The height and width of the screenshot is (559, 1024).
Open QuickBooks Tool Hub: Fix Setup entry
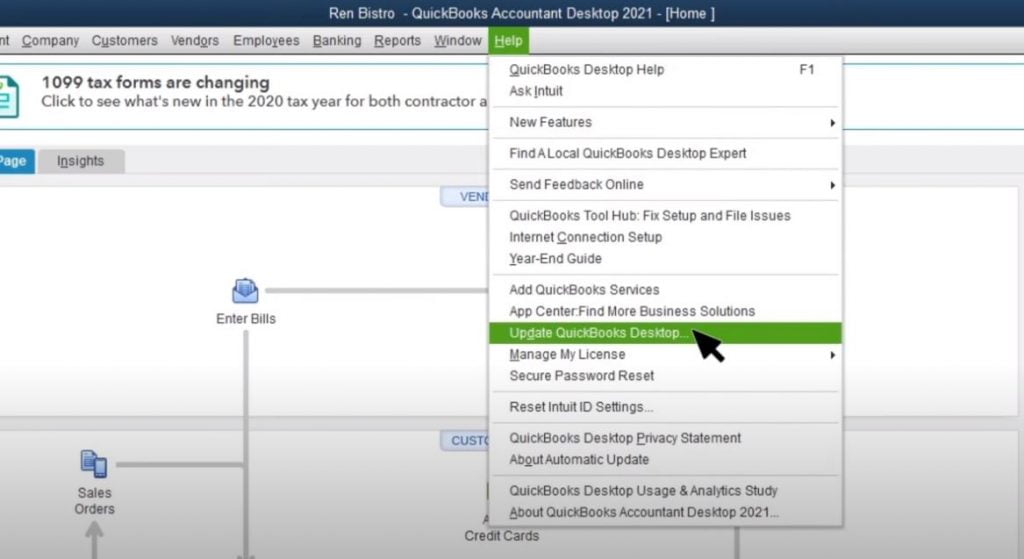click(x=665, y=216)
